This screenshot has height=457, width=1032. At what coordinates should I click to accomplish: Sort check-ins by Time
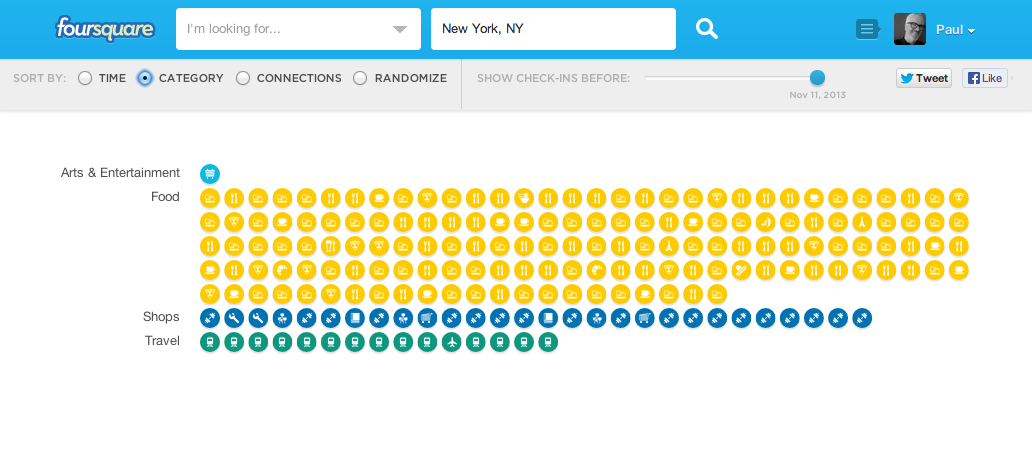click(102, 78)
